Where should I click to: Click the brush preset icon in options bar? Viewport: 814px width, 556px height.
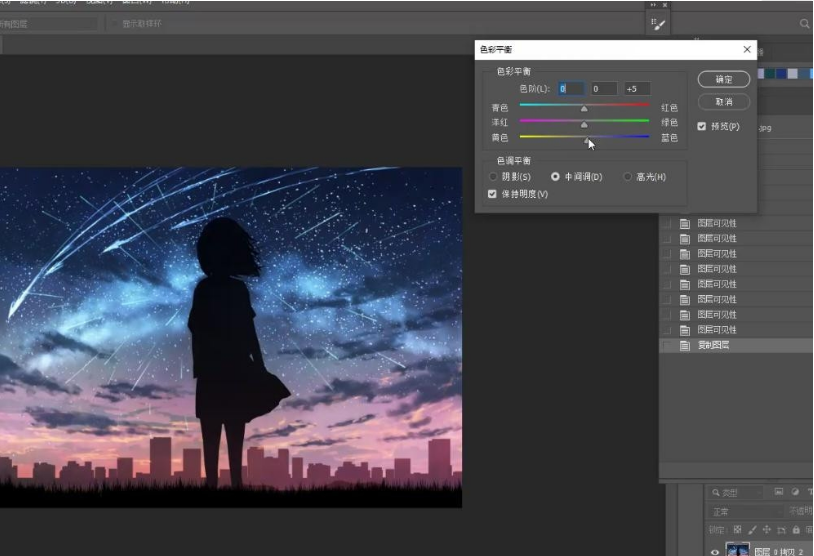coord(658,24)
